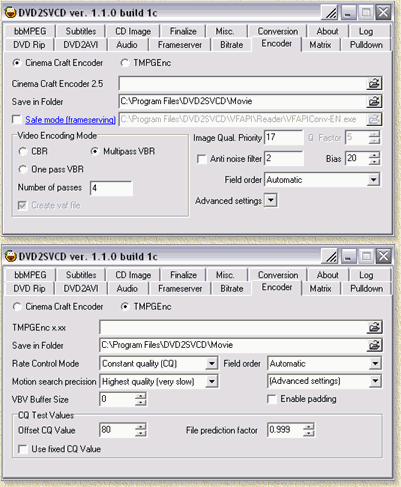Viewport: 401px width, 487px height.
Task: Click the Safe mode (frameserving) link
Action: point(70,119)
